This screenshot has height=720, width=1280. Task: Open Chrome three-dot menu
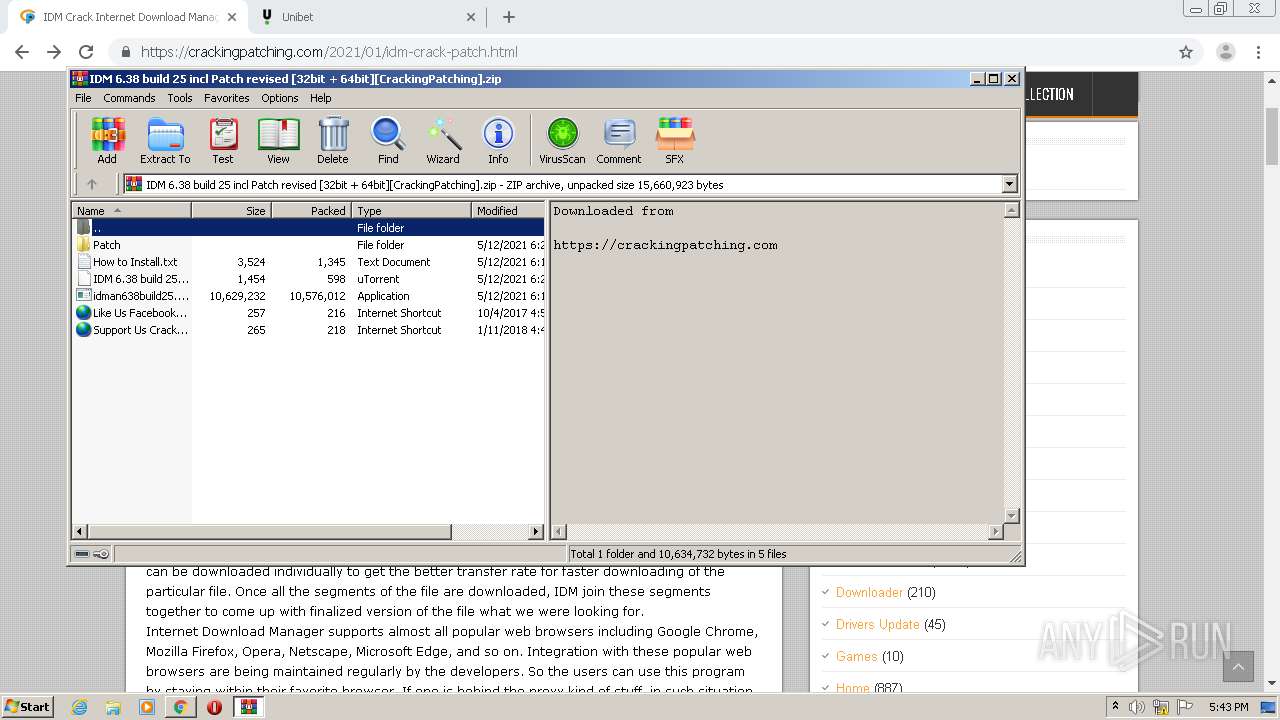[1259, 52]
